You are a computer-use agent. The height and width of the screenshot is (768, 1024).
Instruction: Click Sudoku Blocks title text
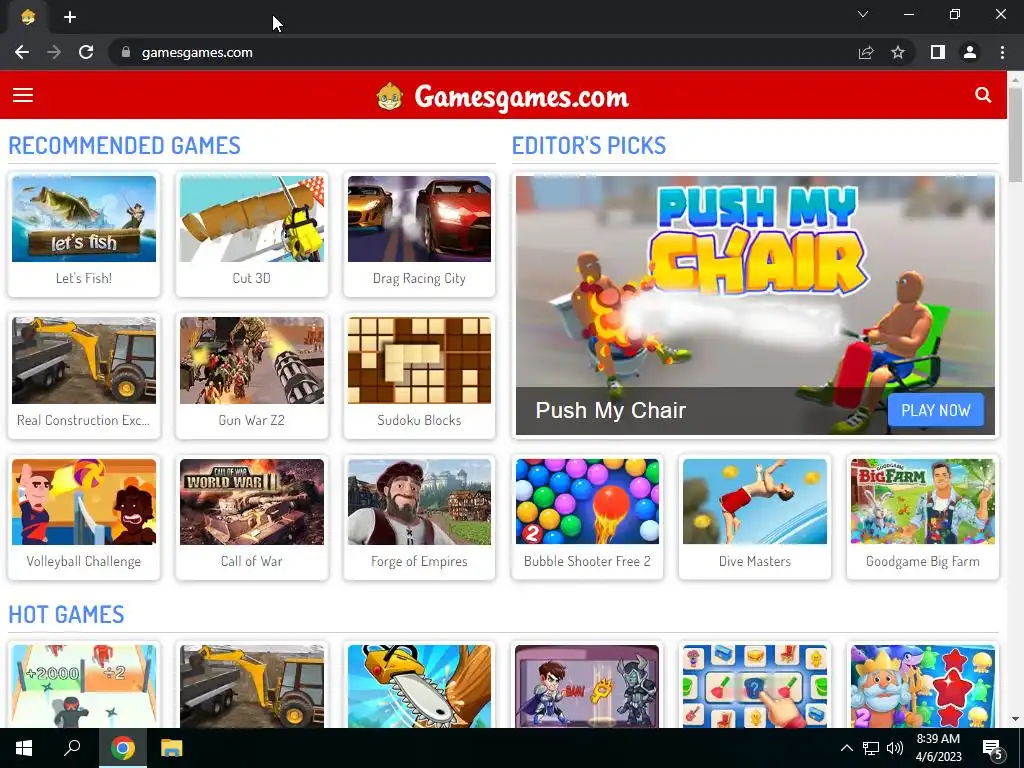pyautogui.click(x=419, y=420)
